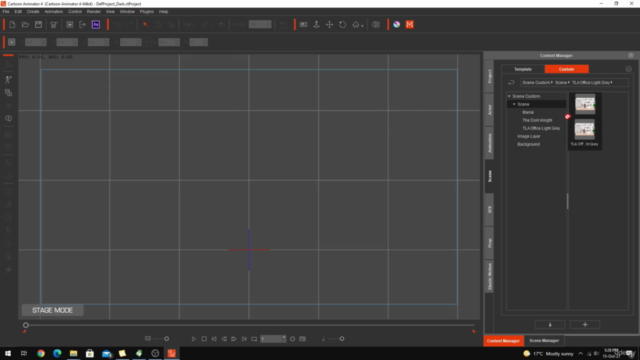Click the download arrow button in Content Manager
640x360 pixels.
pos(550,324)
